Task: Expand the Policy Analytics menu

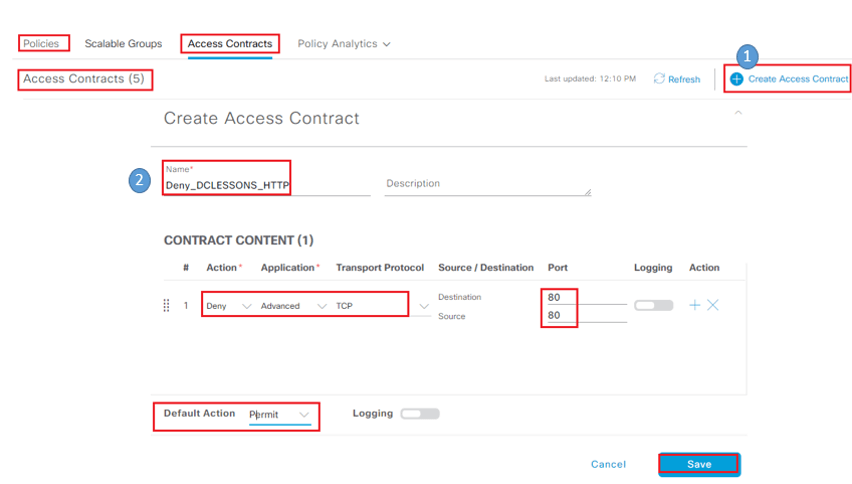Action: coord(343,44)
